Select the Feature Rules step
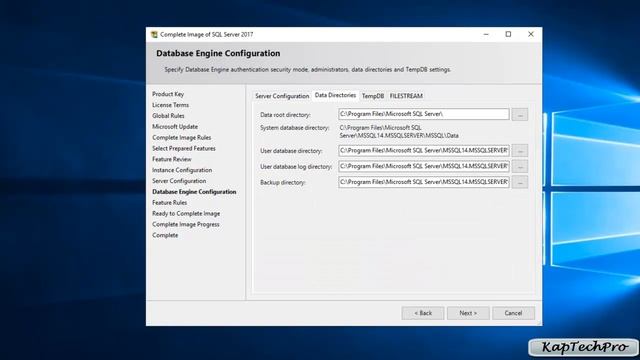The width and height of the screenshot is (640, 360). click(x=170, y=203)
